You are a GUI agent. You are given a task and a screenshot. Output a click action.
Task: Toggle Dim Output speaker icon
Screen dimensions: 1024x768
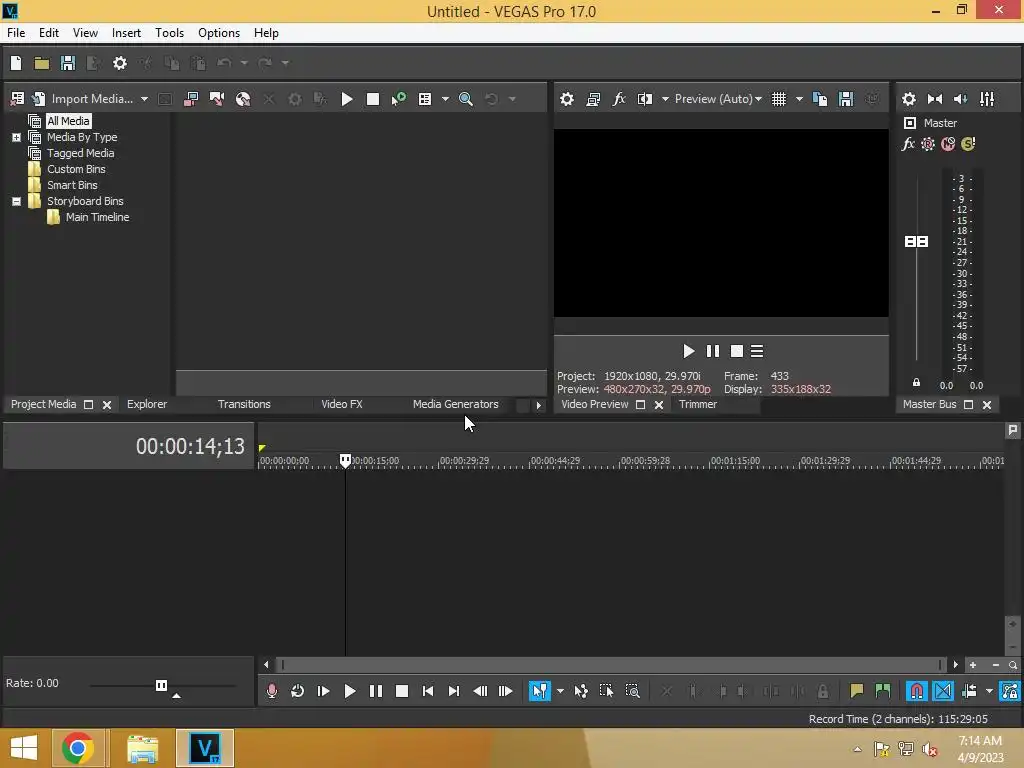point(961,99)
